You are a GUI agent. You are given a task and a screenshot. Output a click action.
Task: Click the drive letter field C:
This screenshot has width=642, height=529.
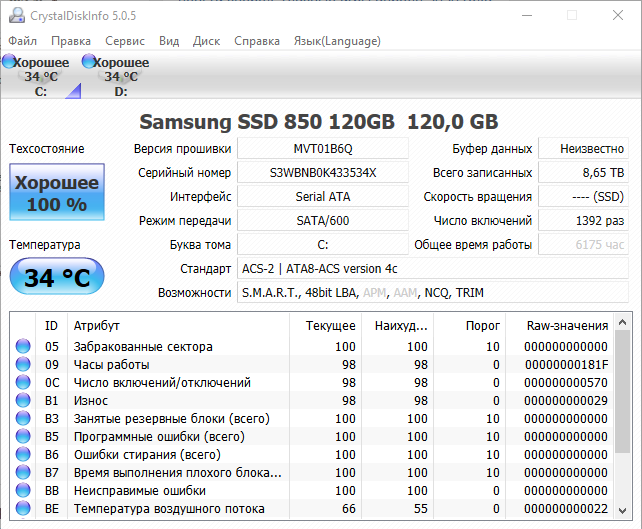coord(323,245)
